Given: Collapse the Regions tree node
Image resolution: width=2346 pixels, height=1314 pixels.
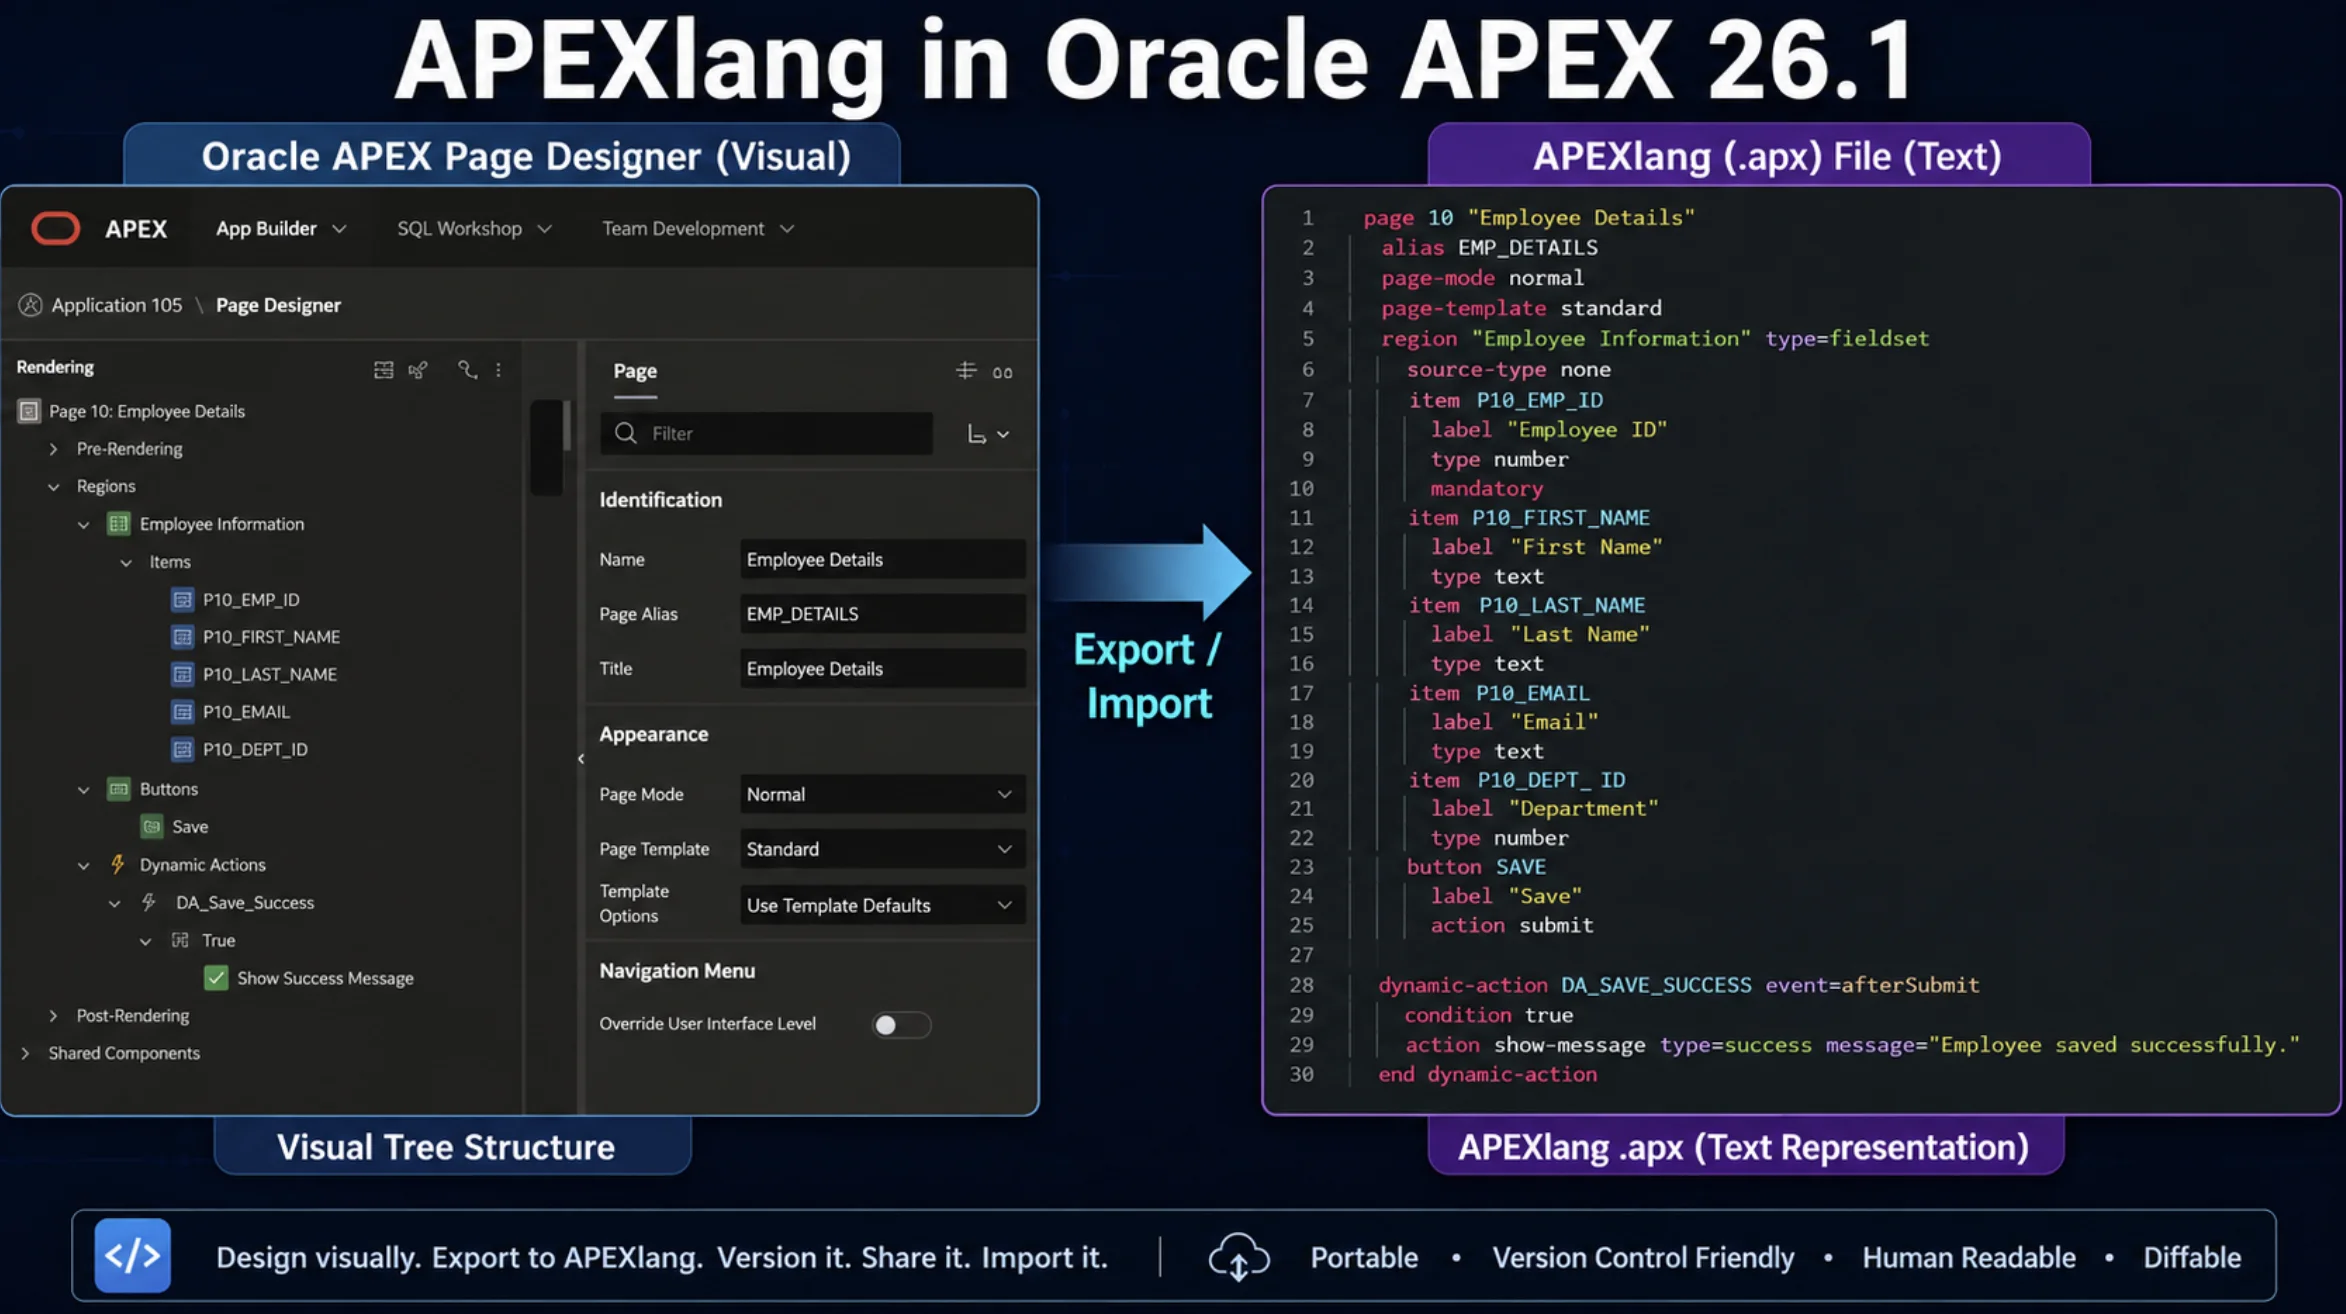Looking at the screenshot, I should tap(53, 486).
